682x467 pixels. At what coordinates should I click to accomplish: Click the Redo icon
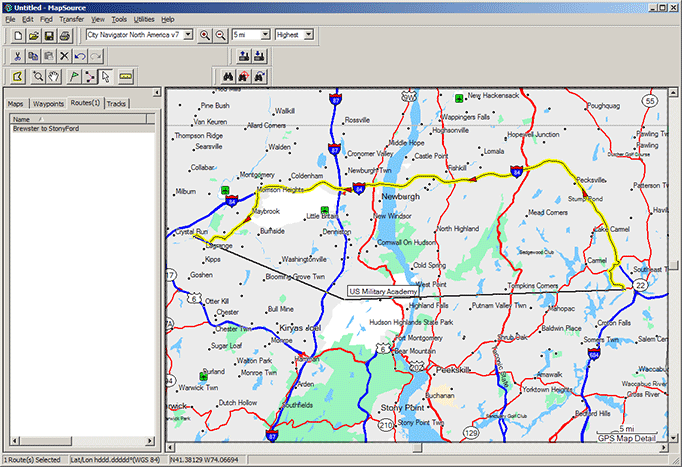(96, 56)
